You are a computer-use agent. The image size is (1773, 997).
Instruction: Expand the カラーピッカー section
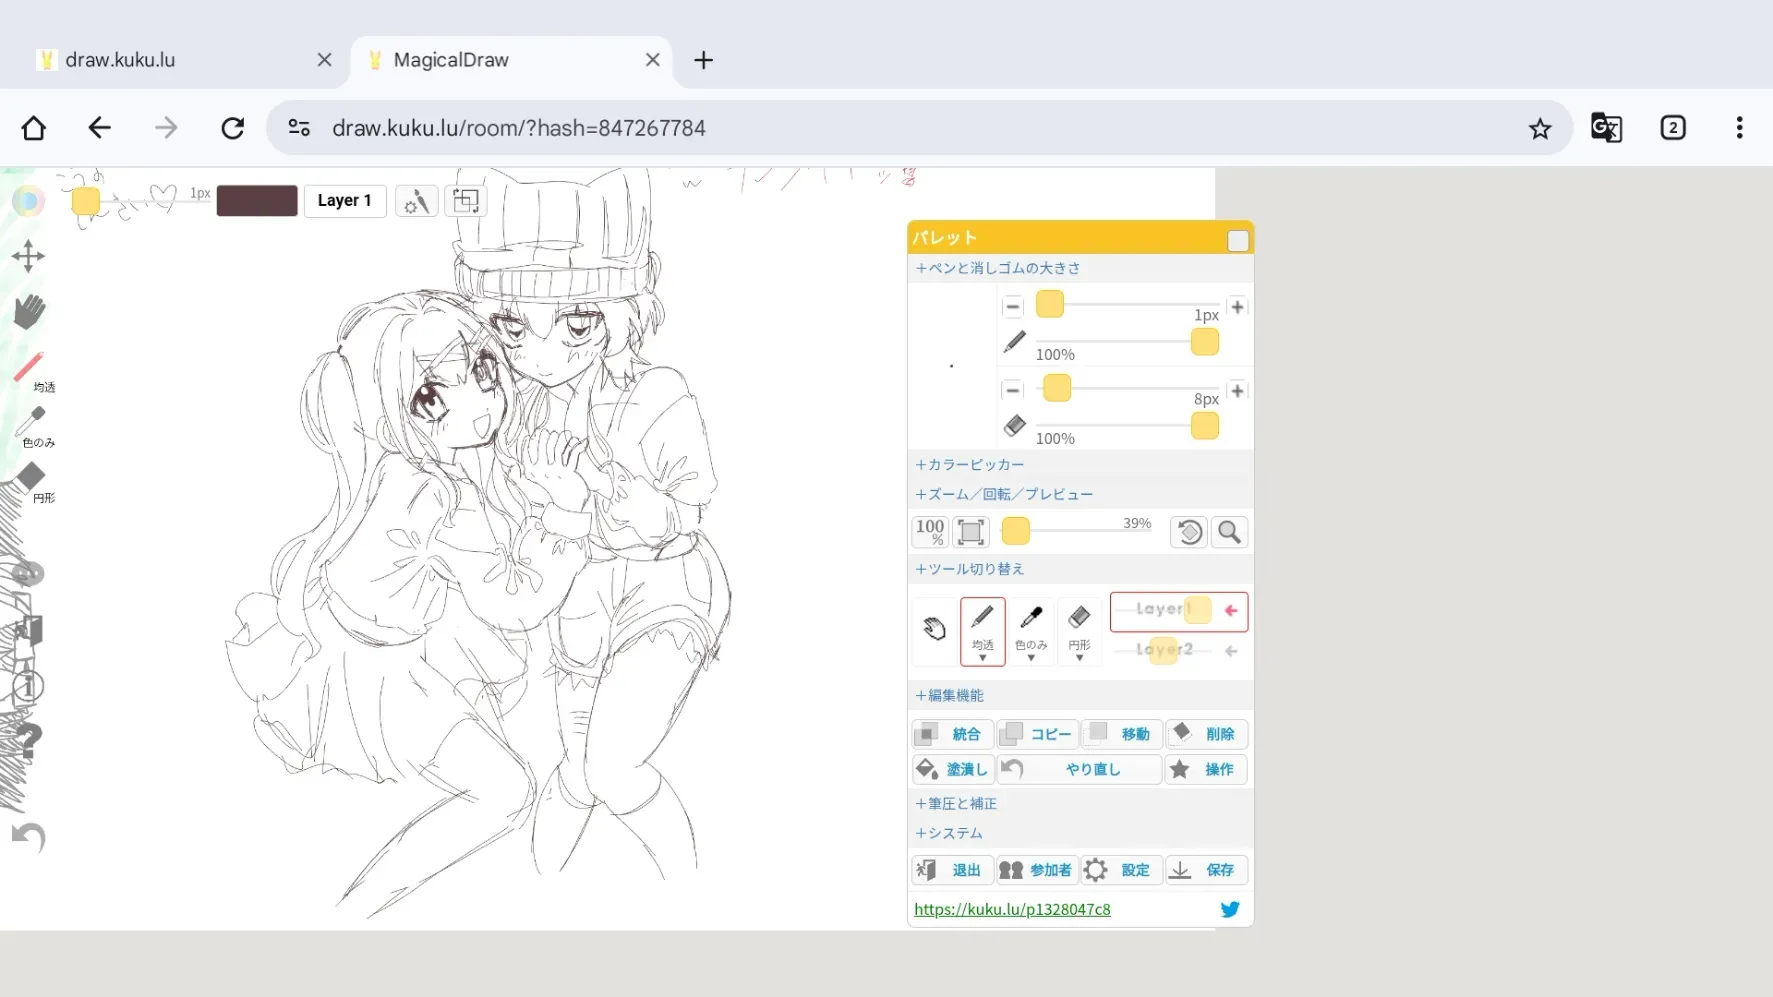[x=970, y=465]
